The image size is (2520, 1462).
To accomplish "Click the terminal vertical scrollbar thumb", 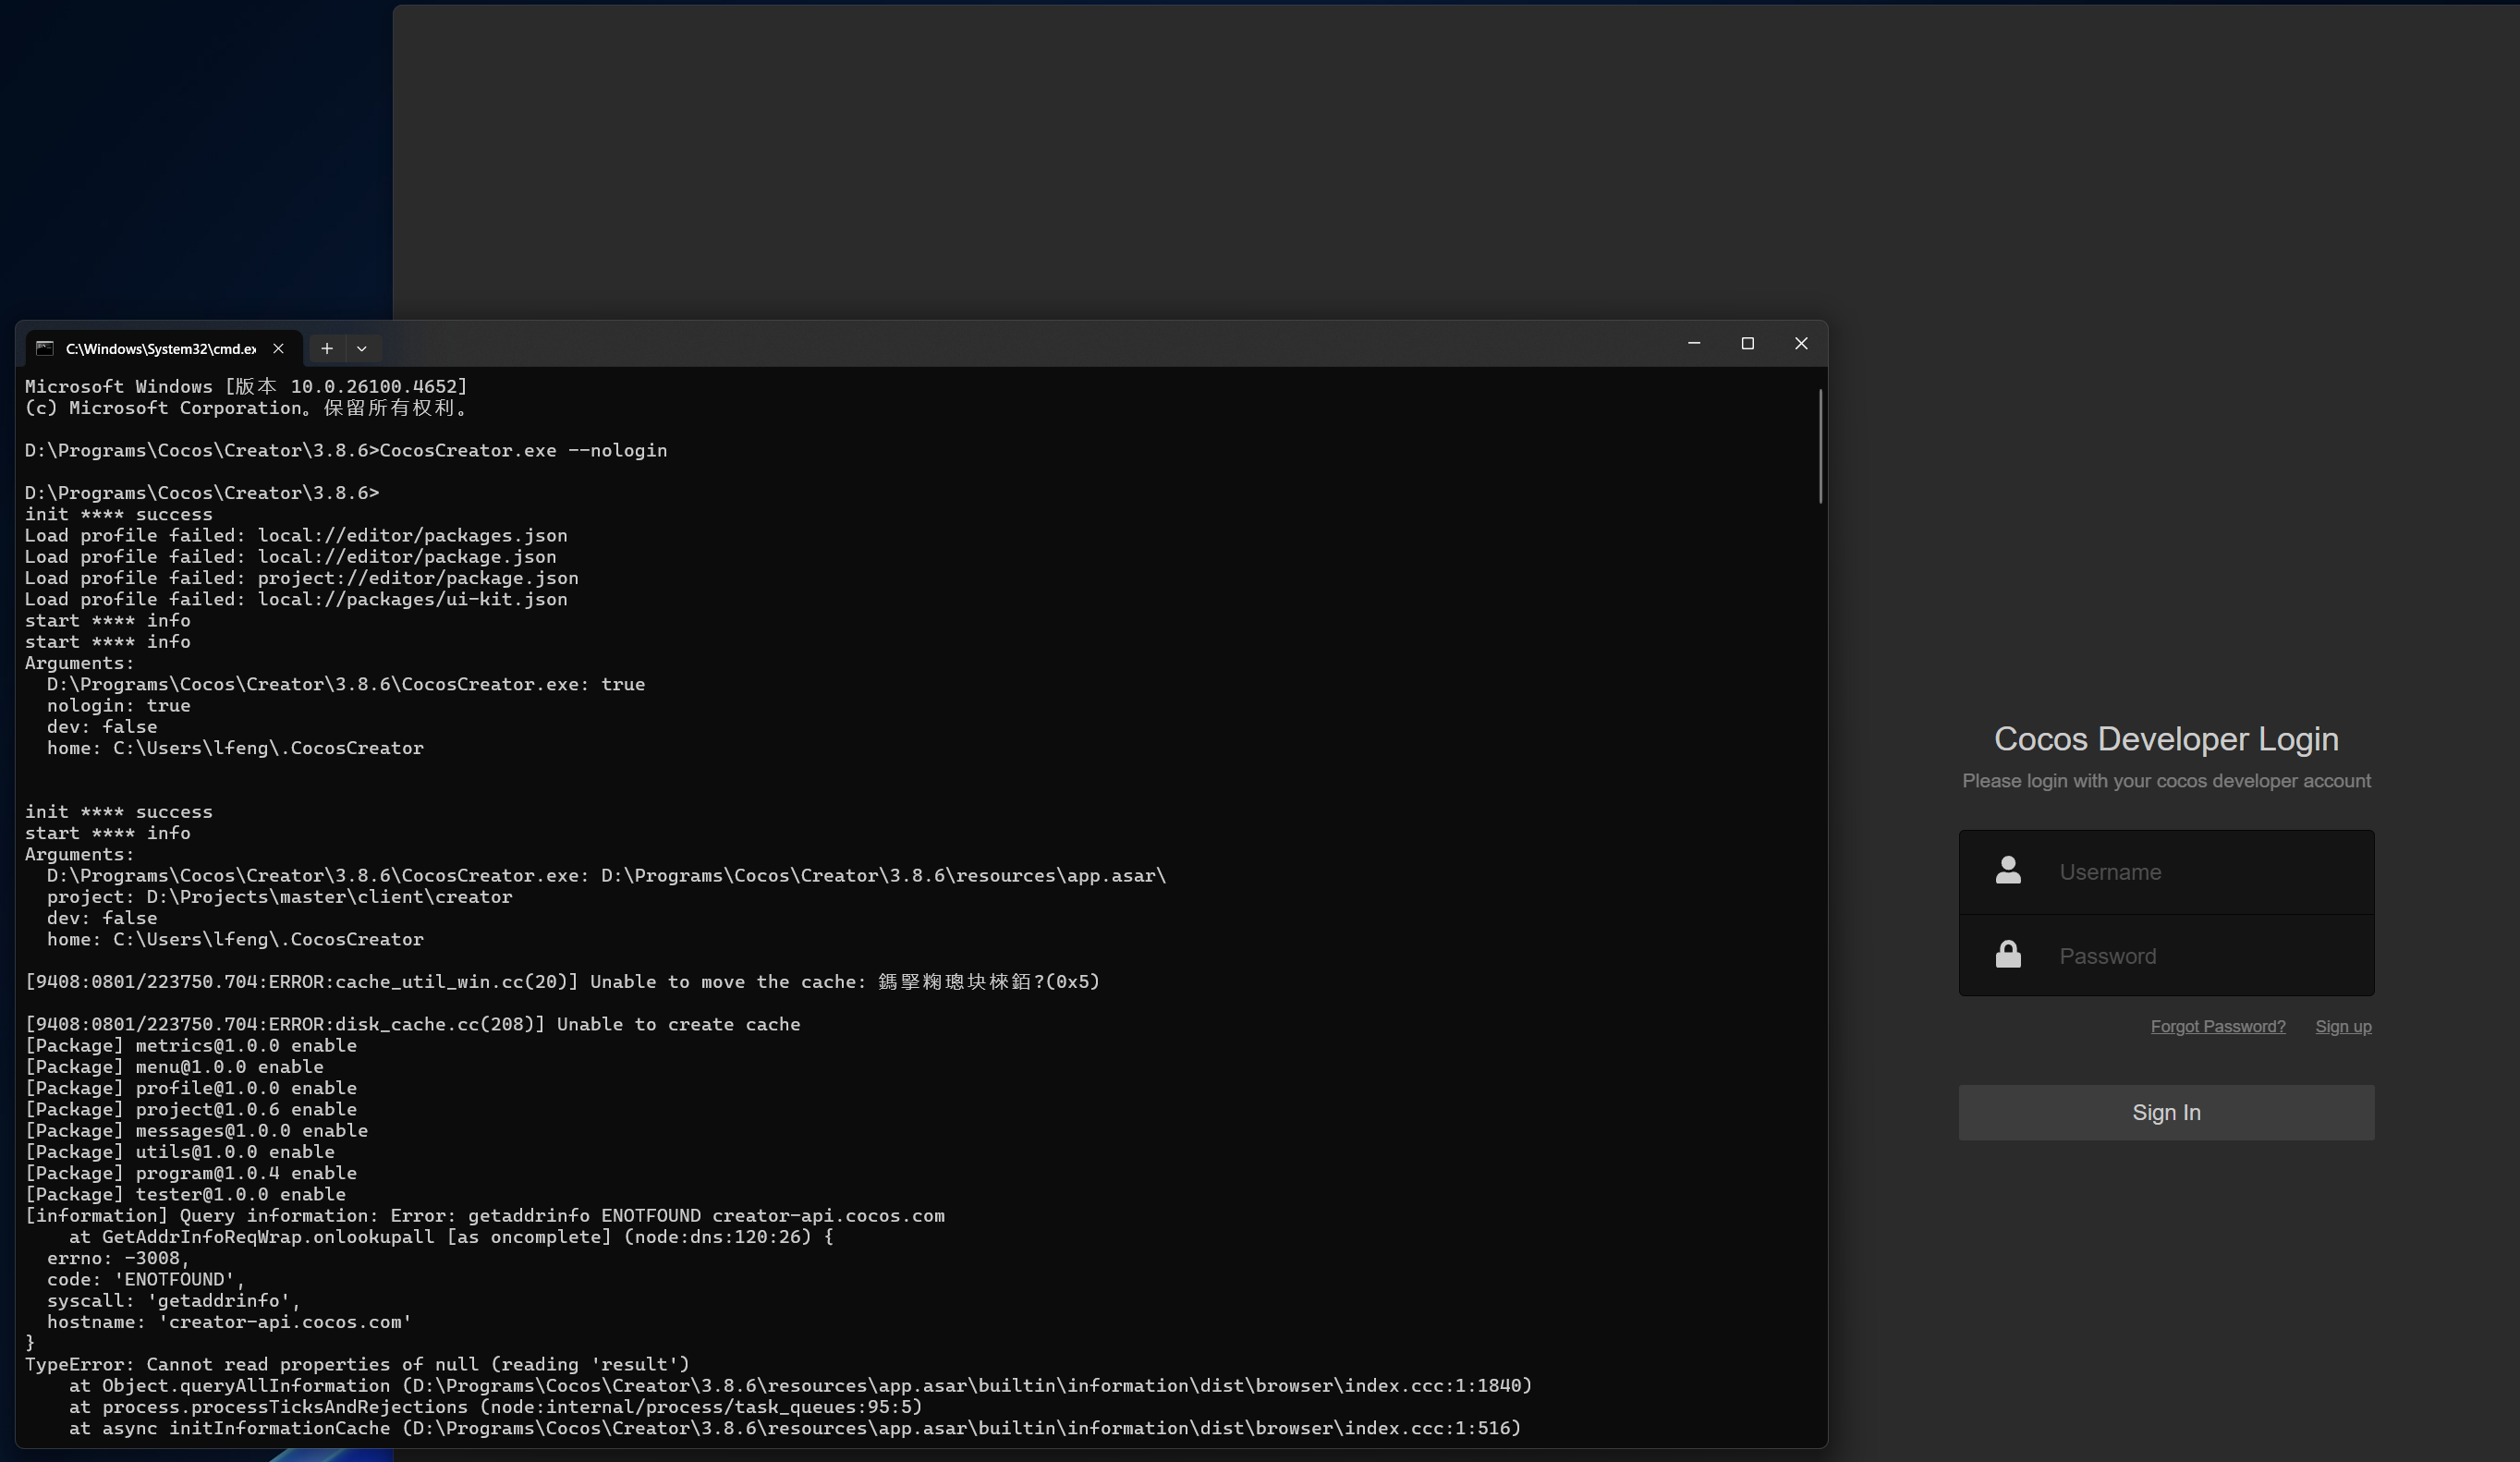I will point(1821,446).
